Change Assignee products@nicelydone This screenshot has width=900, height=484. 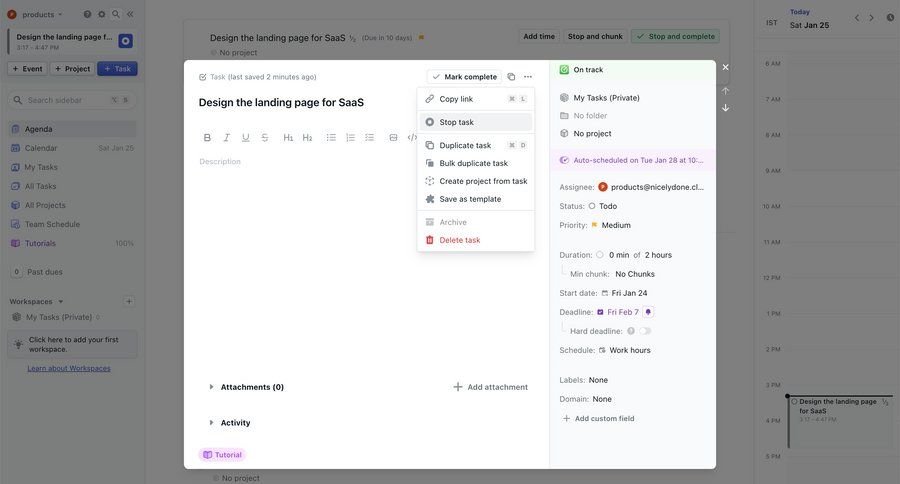[651, 187]
